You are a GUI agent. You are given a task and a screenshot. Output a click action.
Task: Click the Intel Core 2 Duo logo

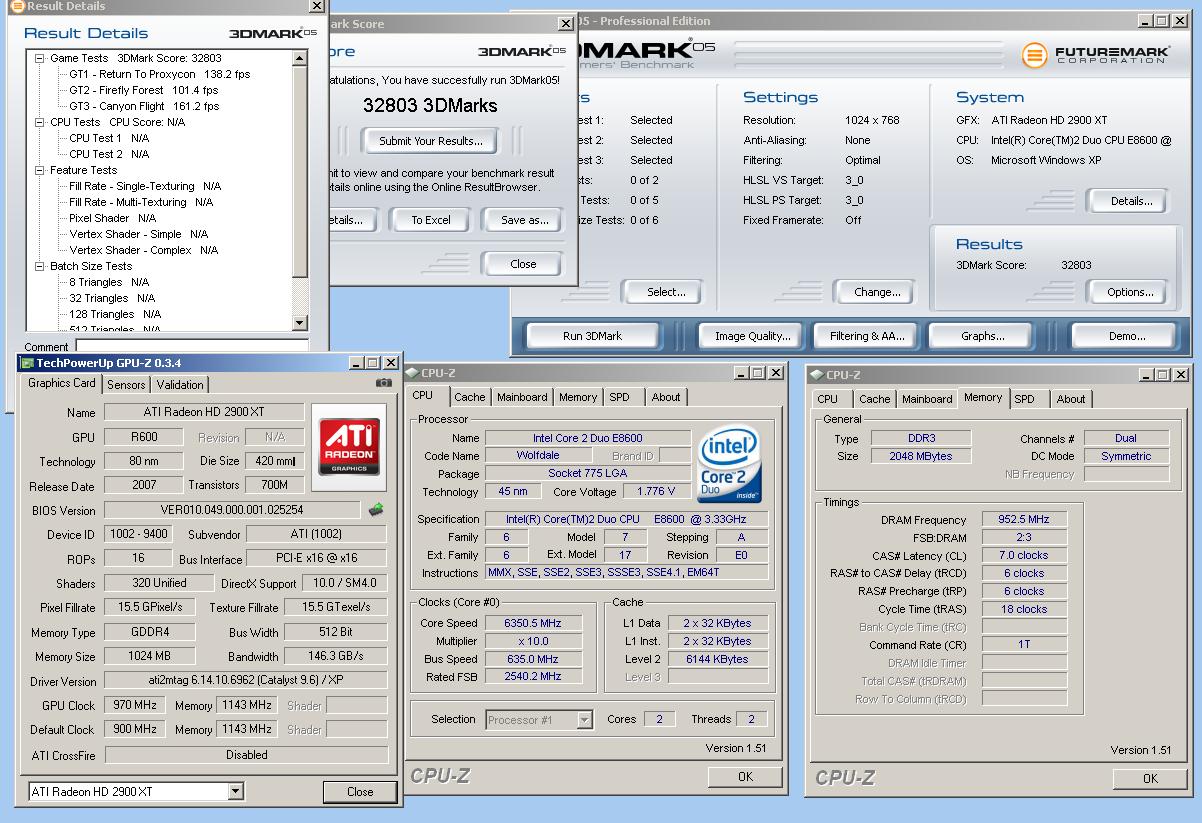729,466
